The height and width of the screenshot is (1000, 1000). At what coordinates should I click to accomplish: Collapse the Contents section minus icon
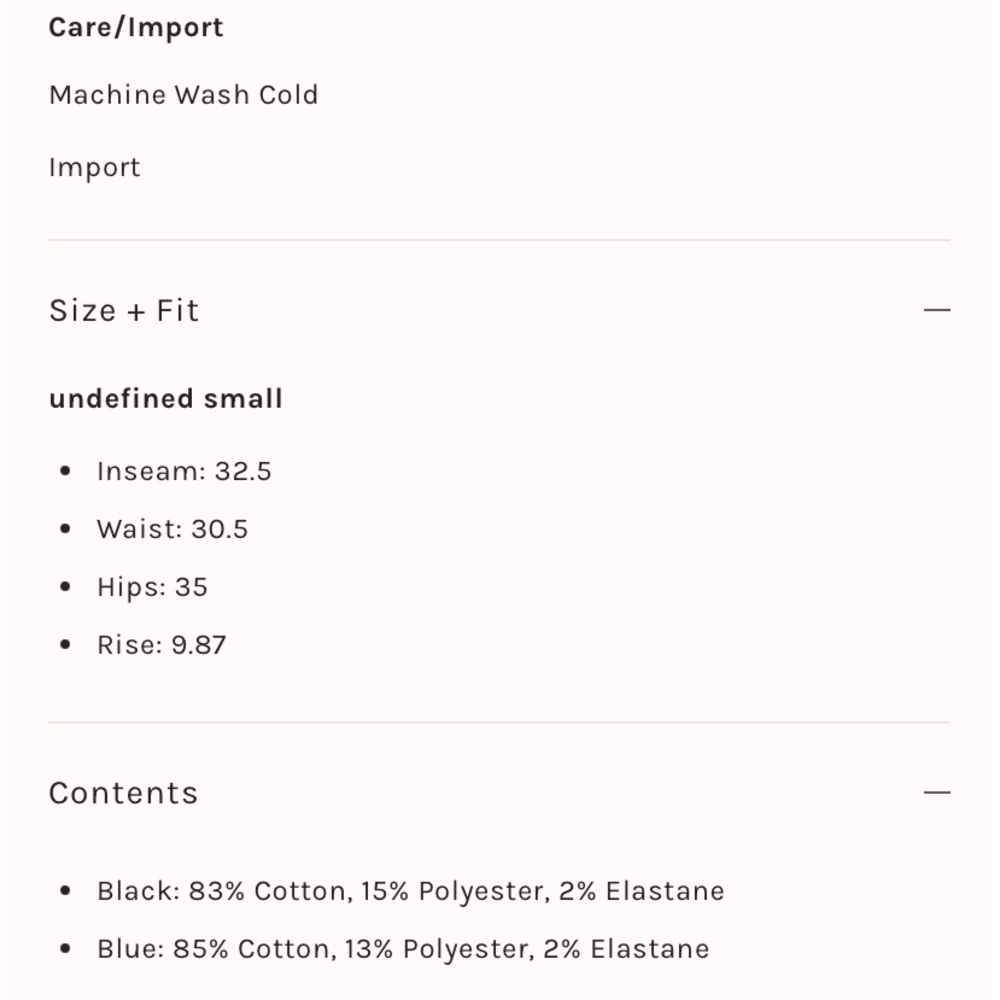937,793
